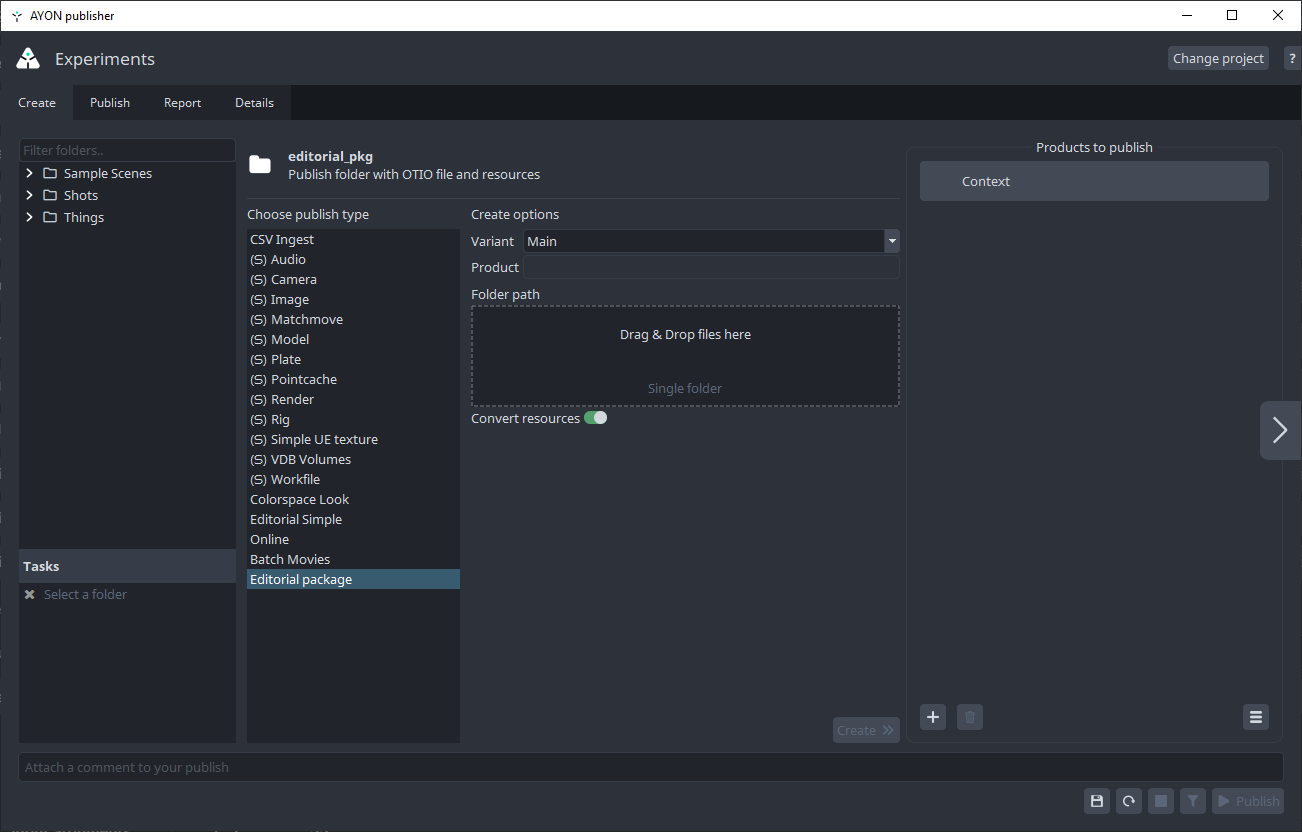Switch to the Details tab

pyautogui.click(x=254, y=103)
